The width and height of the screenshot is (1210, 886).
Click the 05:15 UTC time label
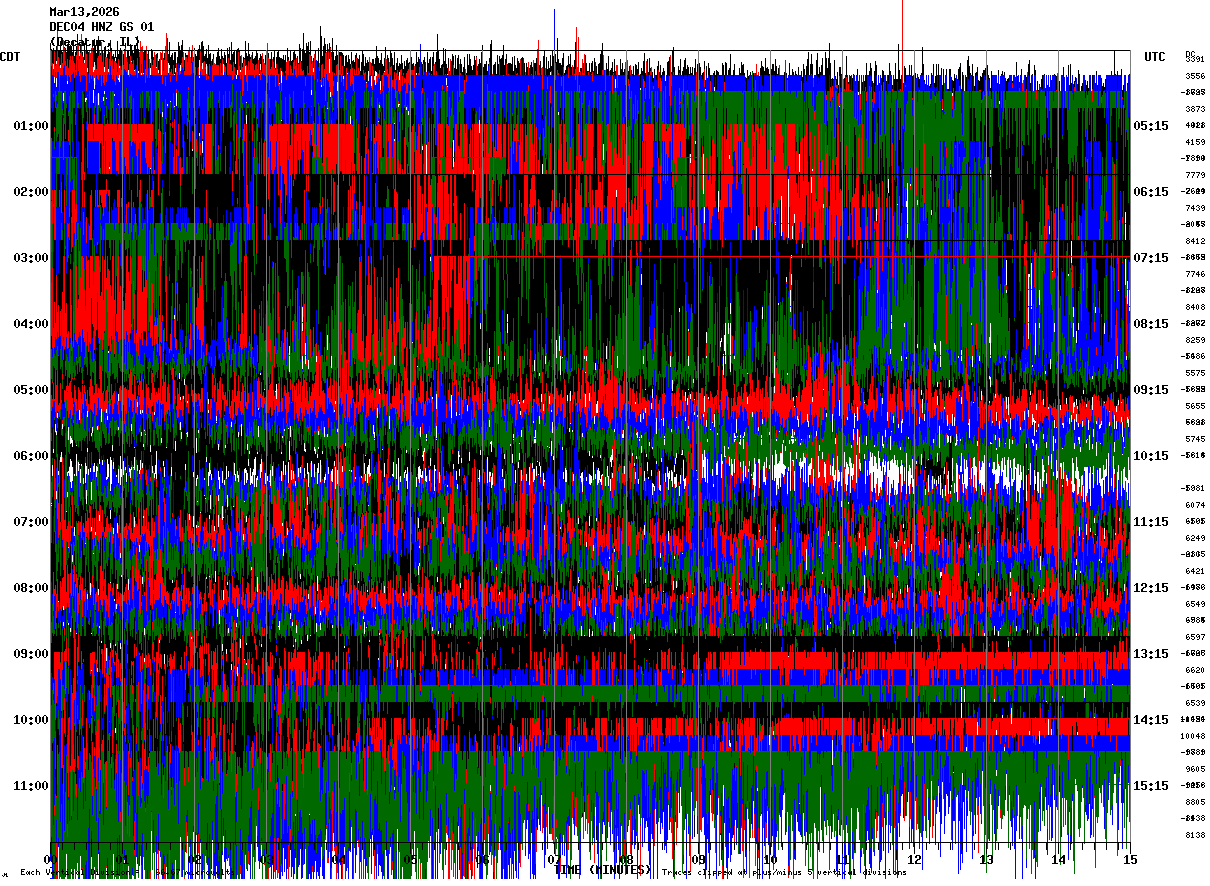pos(1151,126)
